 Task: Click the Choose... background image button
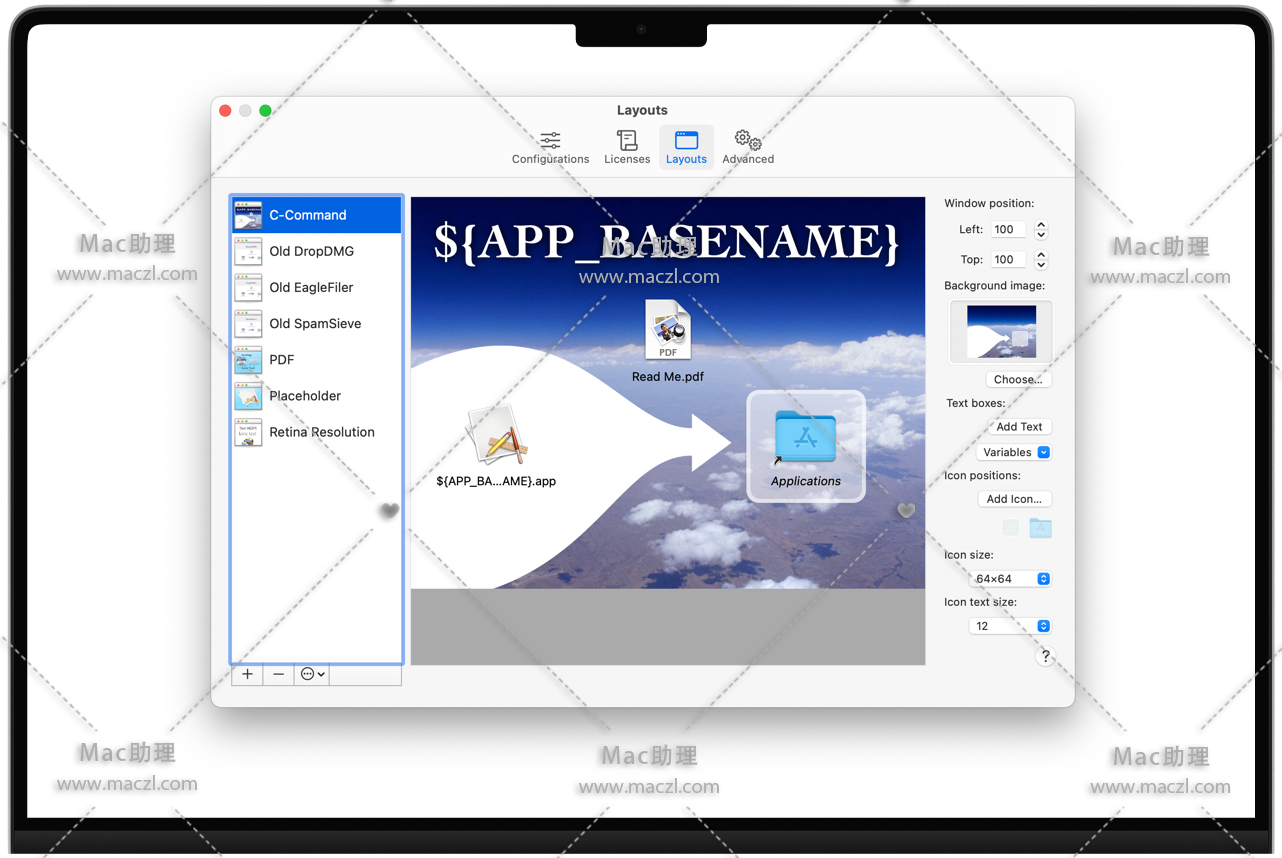(1018, 380)
